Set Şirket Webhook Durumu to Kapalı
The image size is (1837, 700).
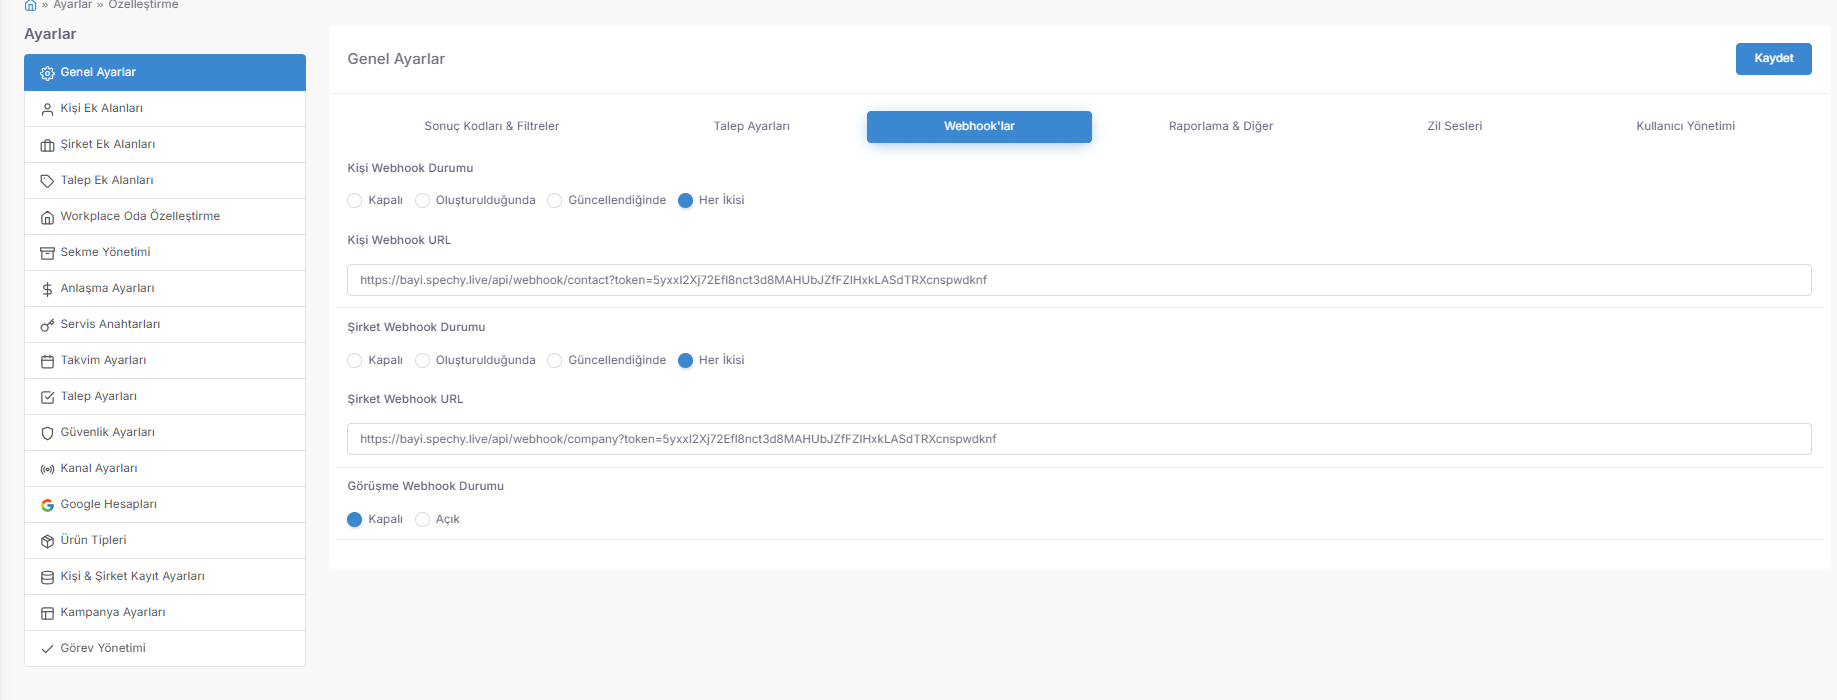coord(355,360)
